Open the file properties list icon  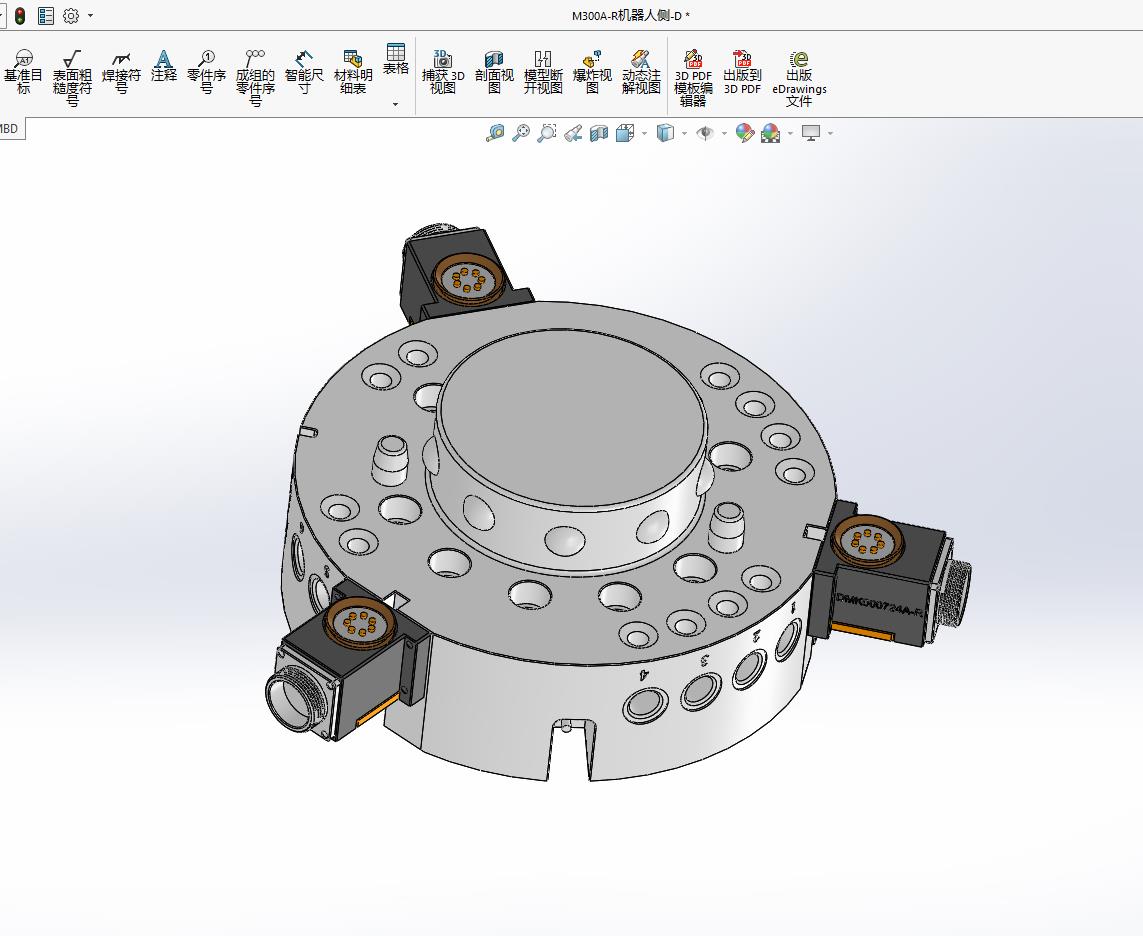tap(45, 15)
